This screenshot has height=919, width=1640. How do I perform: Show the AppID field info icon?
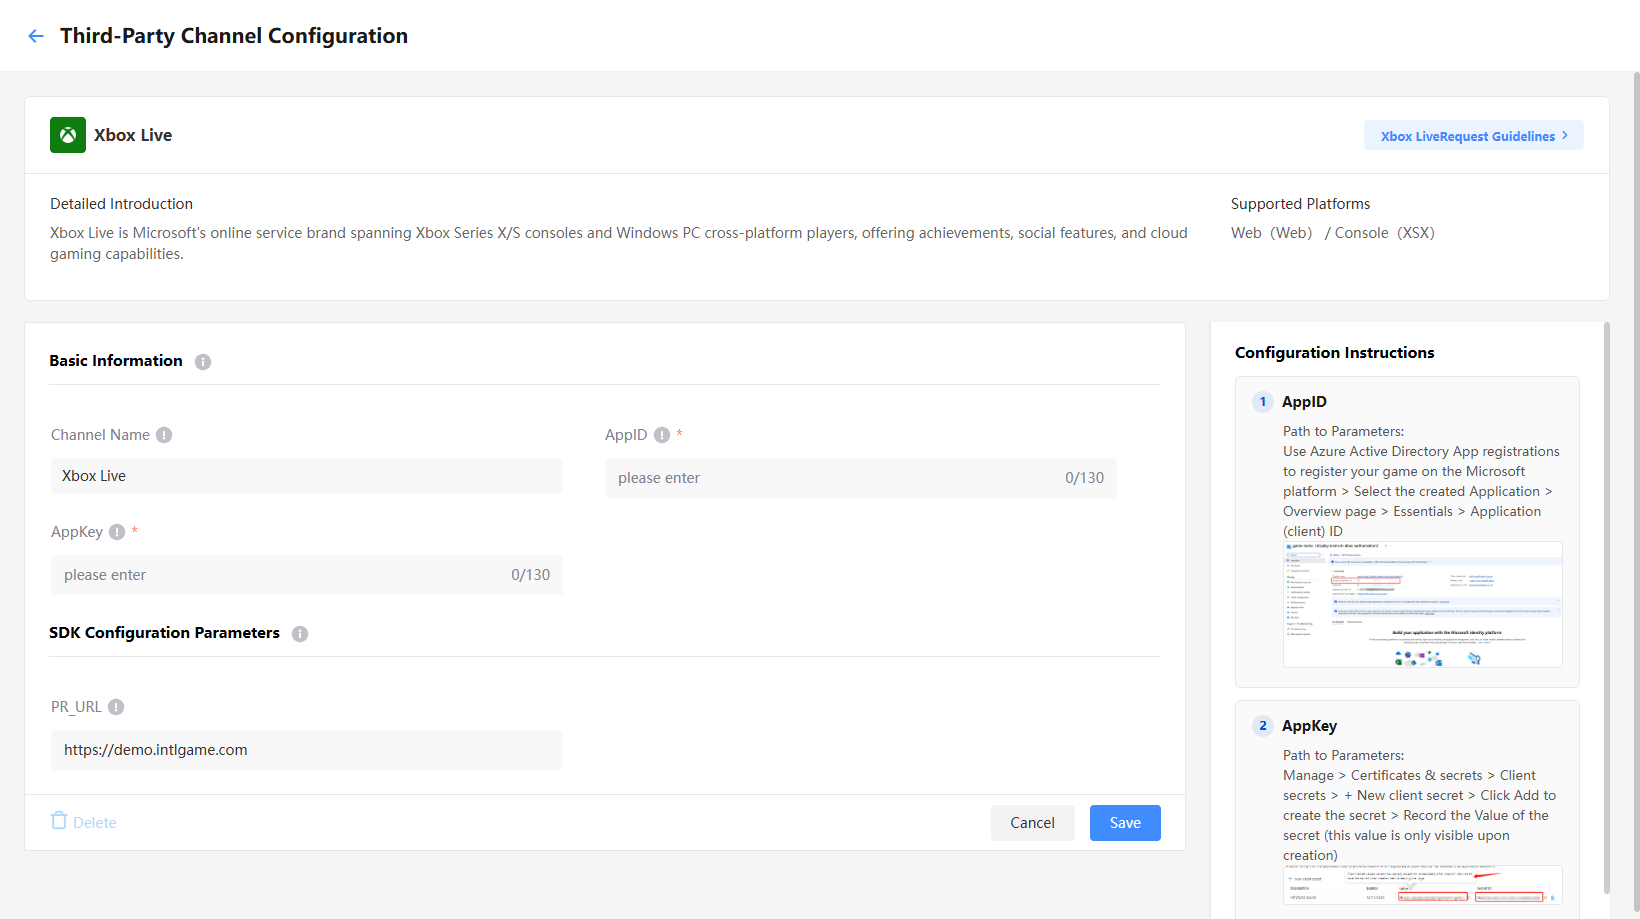(x=662, y=435)
